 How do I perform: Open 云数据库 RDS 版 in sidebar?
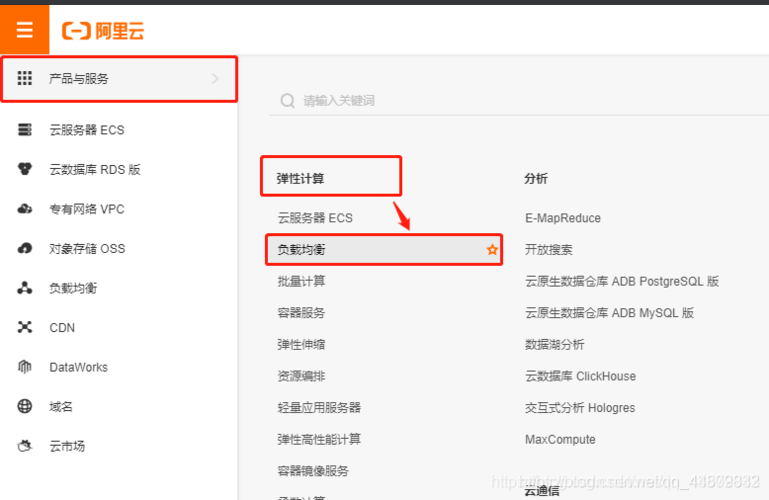95,170
